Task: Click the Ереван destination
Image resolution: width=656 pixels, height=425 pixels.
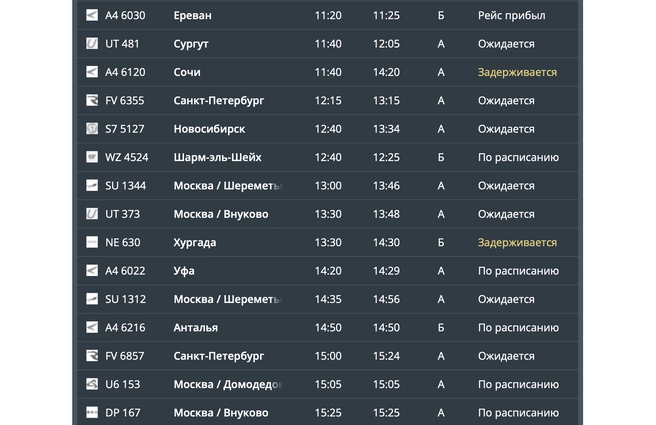Action: coord(192,16)
